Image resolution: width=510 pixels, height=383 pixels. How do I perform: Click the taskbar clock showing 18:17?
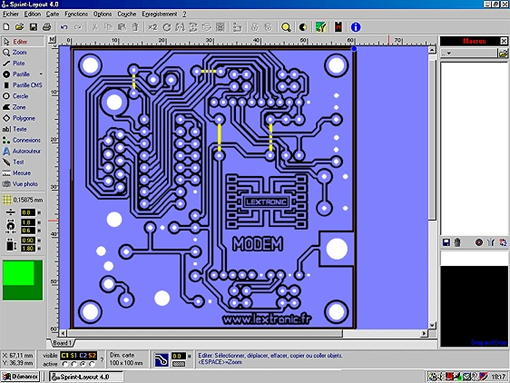pos(498,377)
